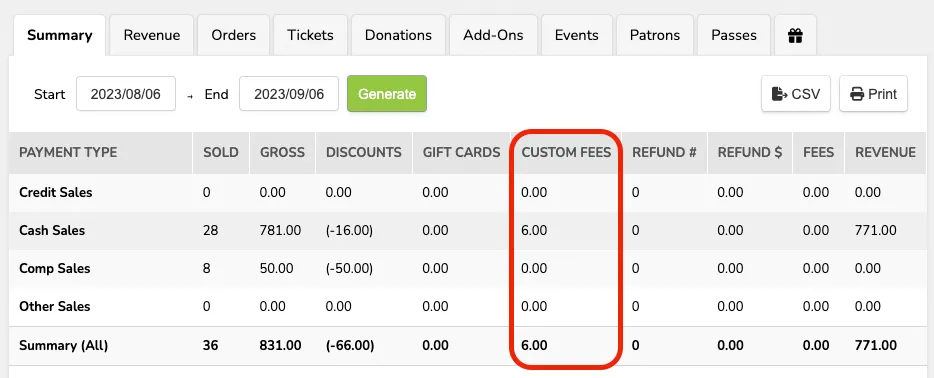
Task: Select the Patrons tab
Action: [655, 36]
